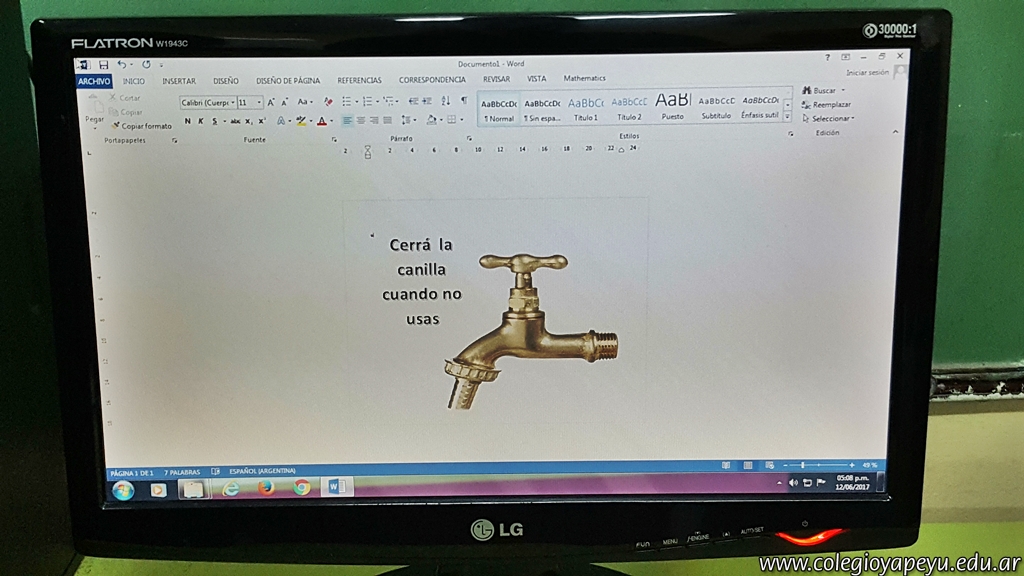Click the sort A-Z icon

[x=446, y=101]
